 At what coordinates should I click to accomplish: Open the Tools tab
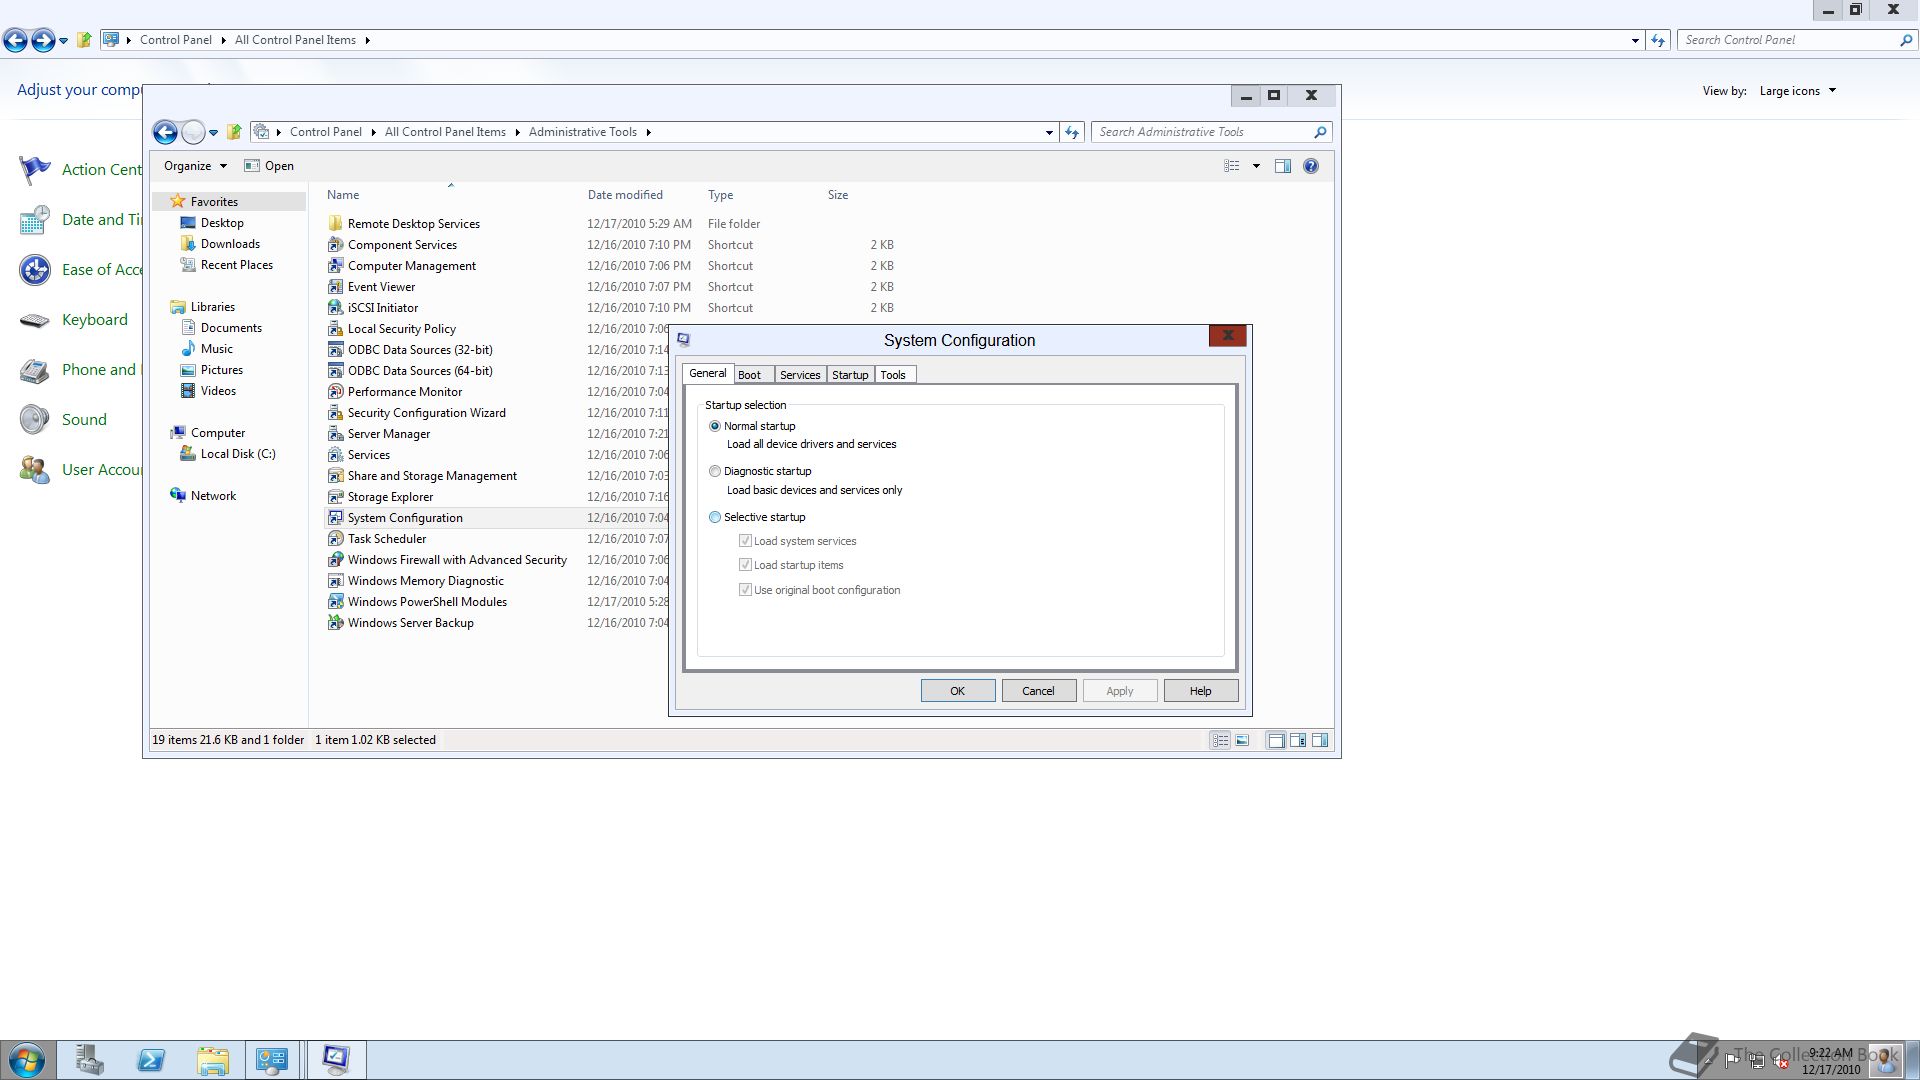click(894, 375)
